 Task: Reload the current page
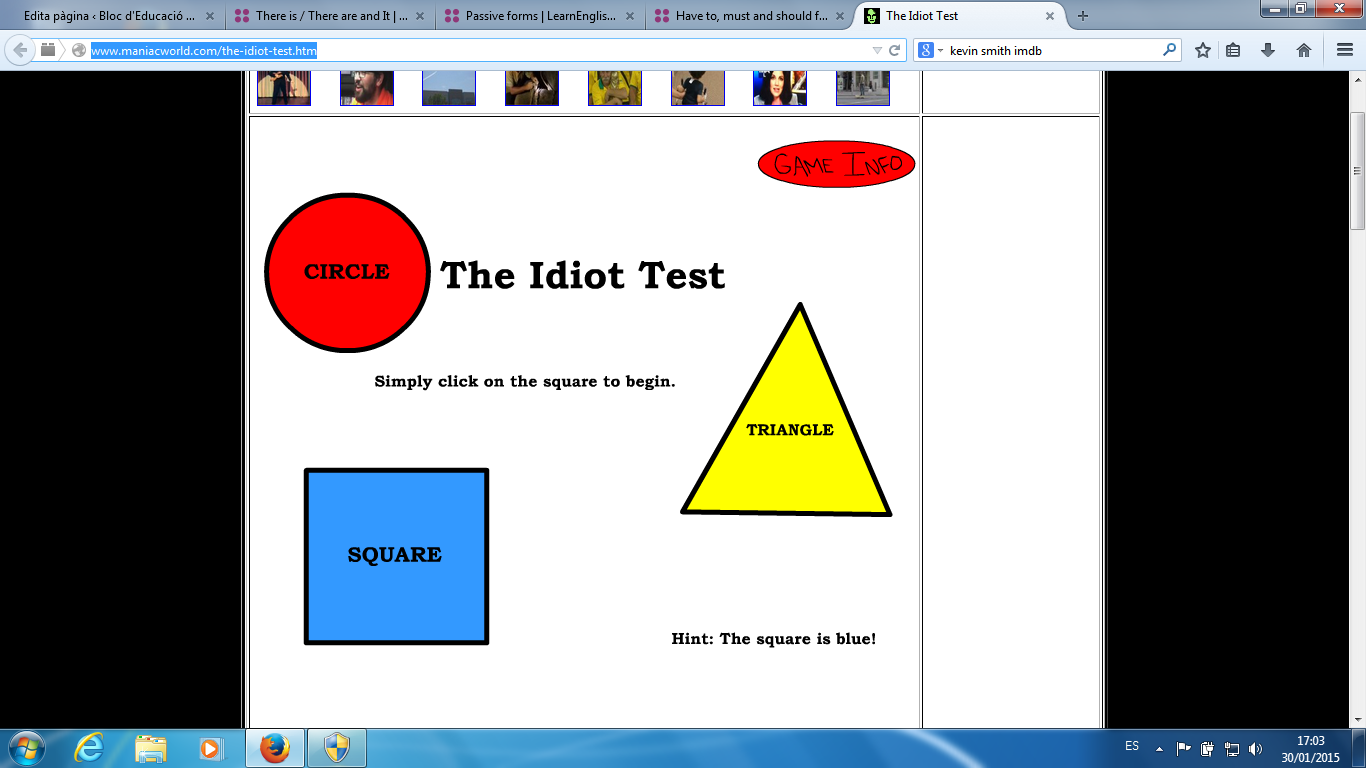tap(895, 50)
